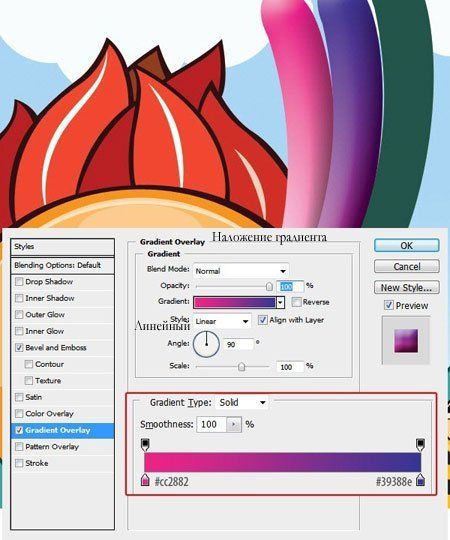Select the Color Overlay style entry
The width and height of the screenshot is (450, 540).
click(49, 414)
